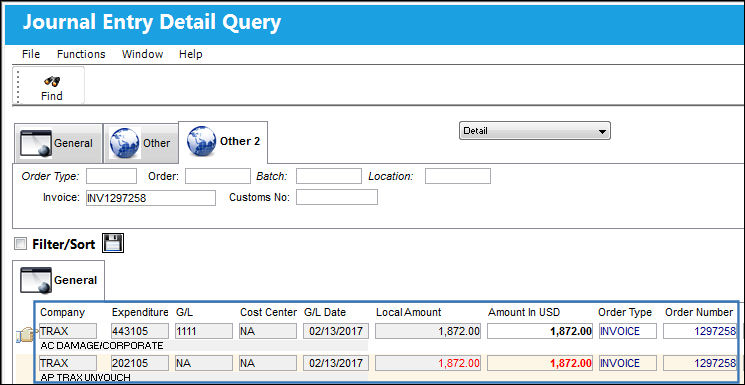Select expenditure cell 202105
The width and height of the screenshot is (745, 385).
140,363
